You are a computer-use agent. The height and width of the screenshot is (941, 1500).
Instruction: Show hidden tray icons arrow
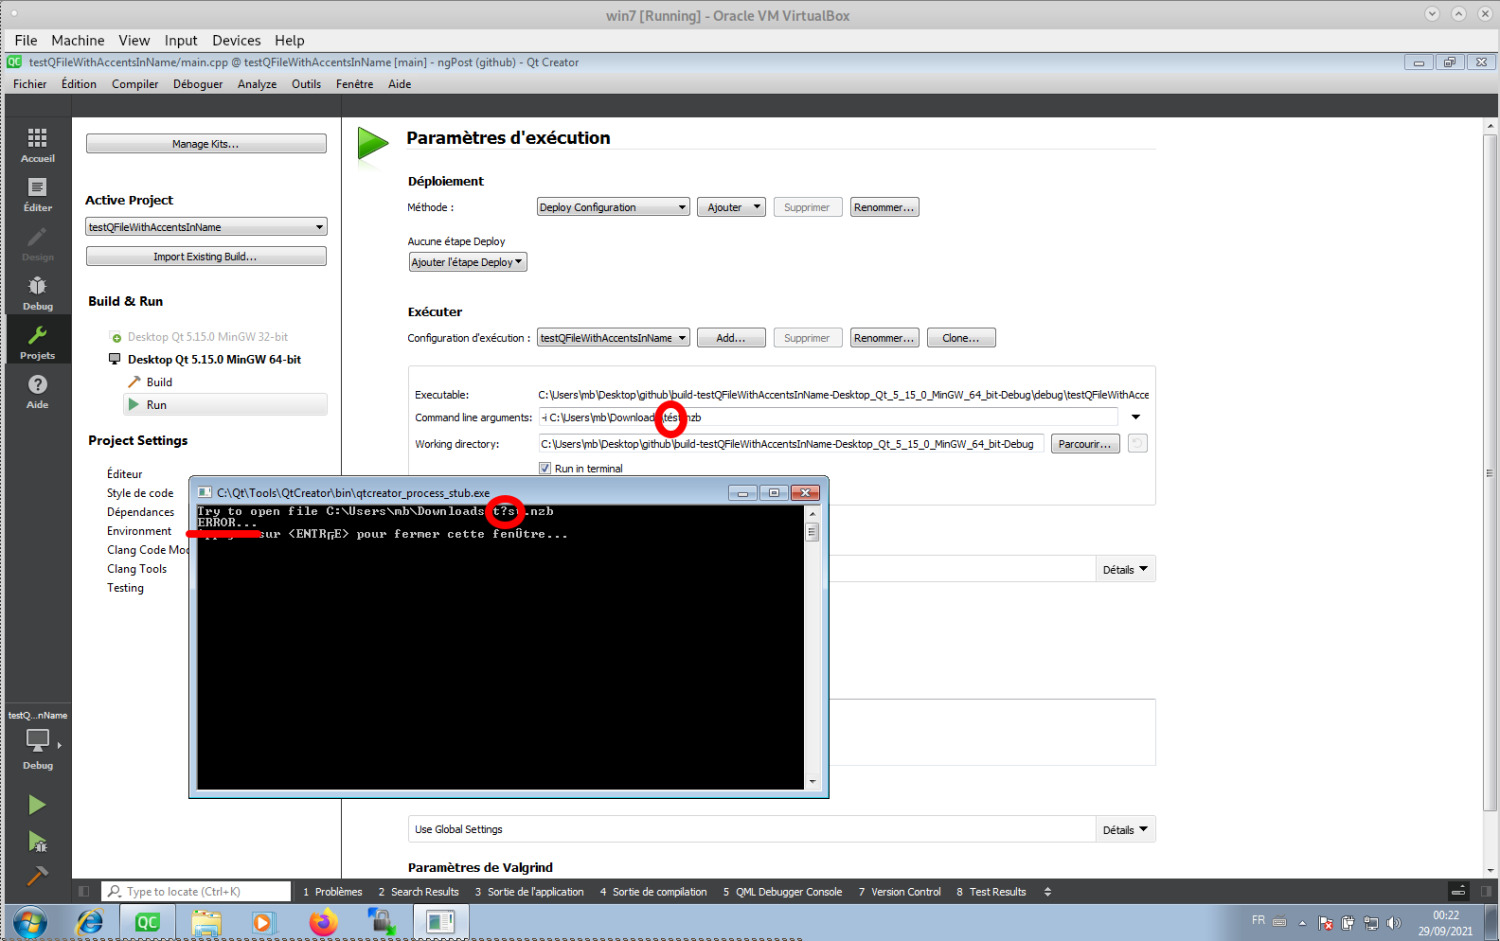pyautogui.click(x=1302, y=923)
